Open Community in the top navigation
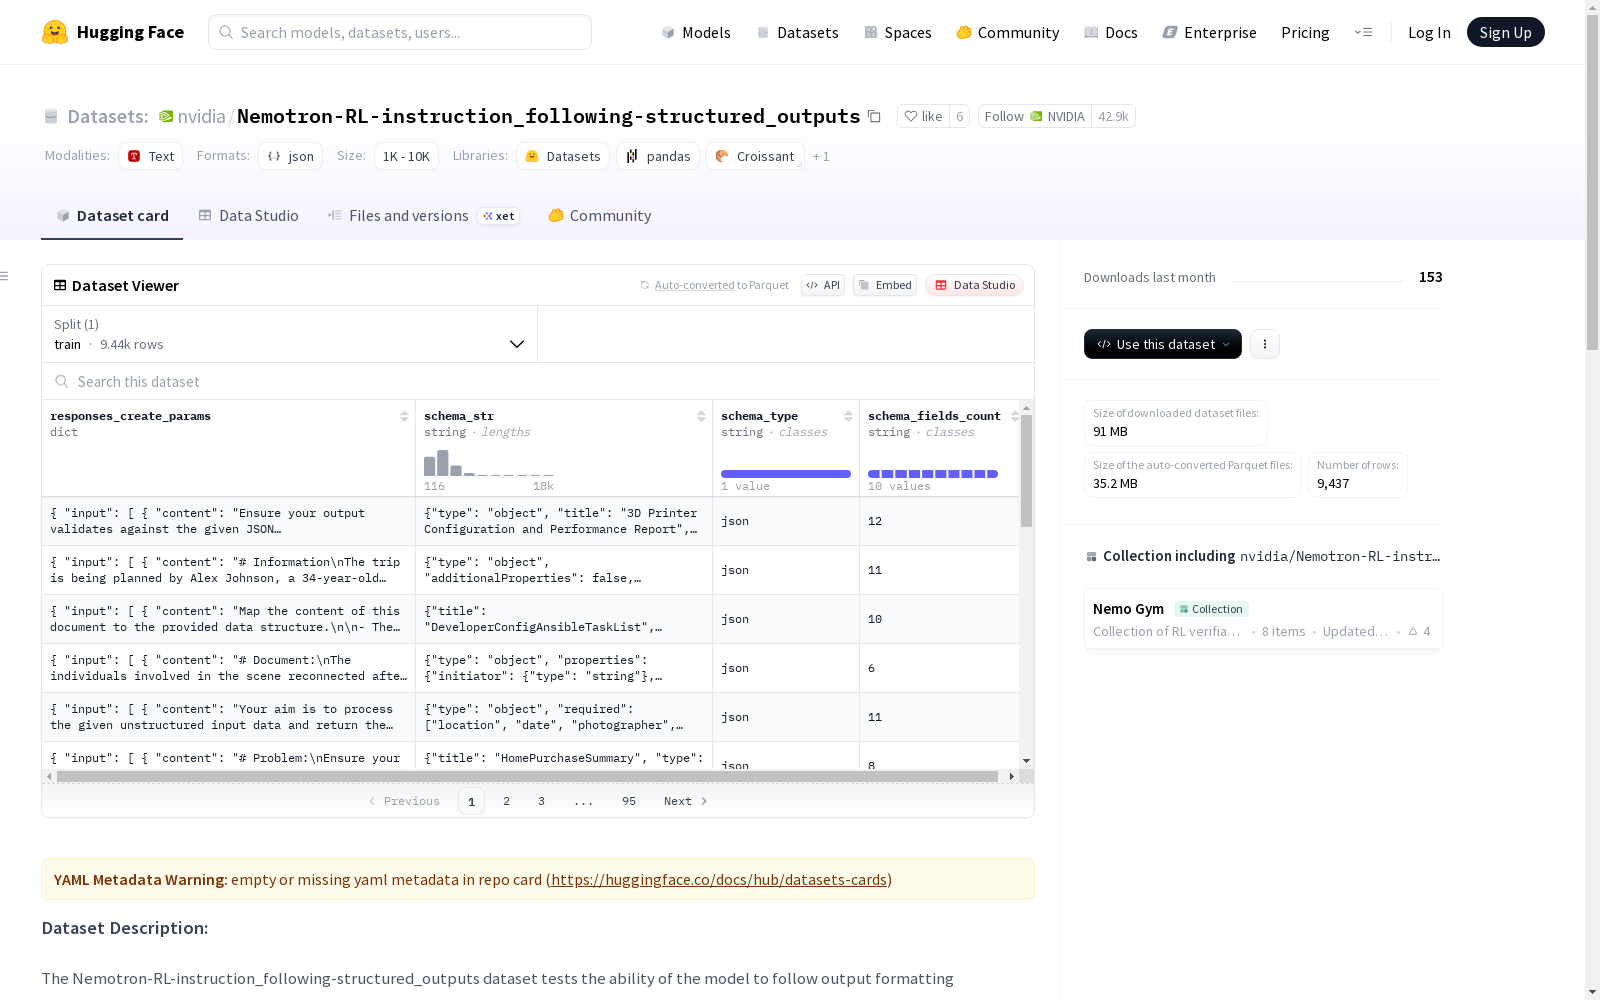1600x1000 pixels. coord(1008,32)
